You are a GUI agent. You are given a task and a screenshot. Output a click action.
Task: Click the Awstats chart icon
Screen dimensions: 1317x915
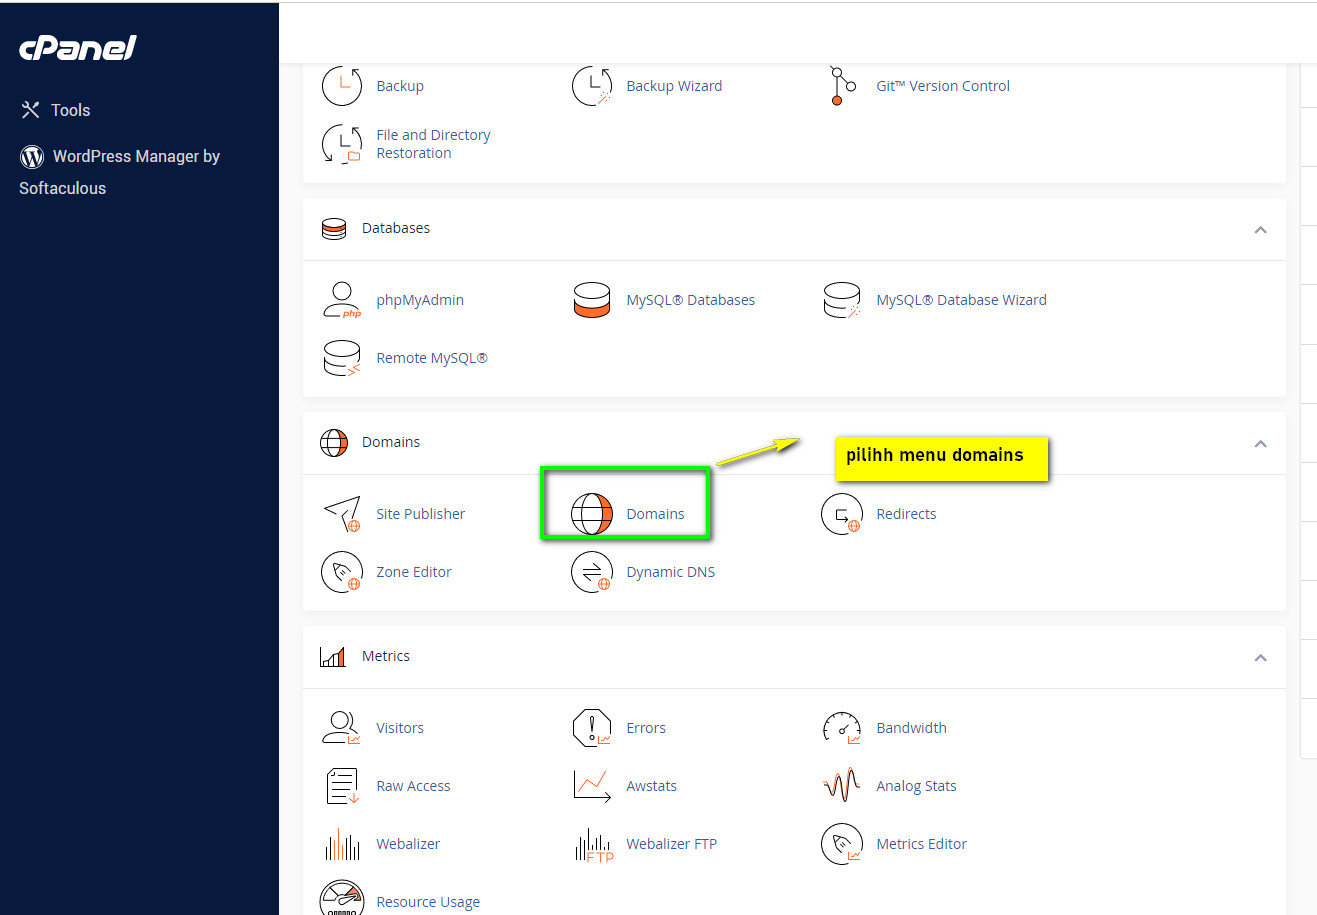[x=592, y=786]
